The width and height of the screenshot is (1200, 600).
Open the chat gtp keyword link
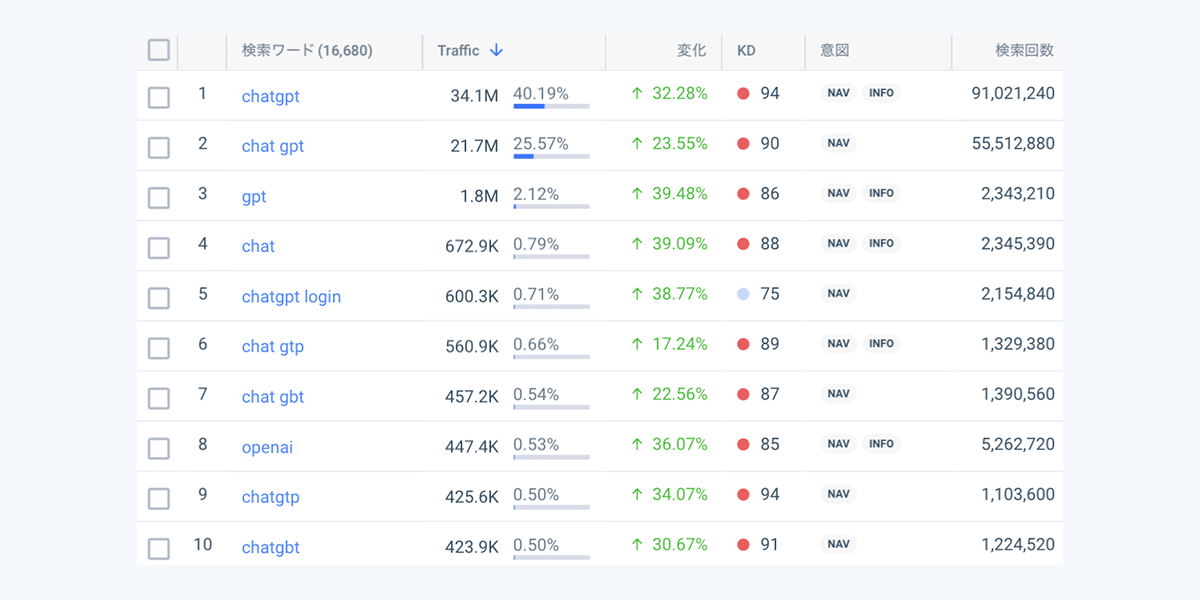273,347
